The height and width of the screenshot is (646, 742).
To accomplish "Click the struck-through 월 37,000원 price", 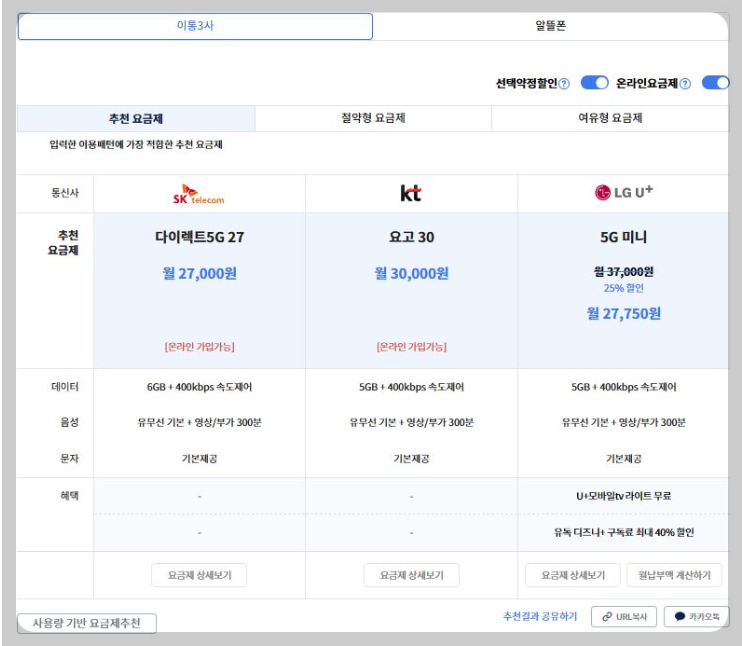I will pos(623,272).
